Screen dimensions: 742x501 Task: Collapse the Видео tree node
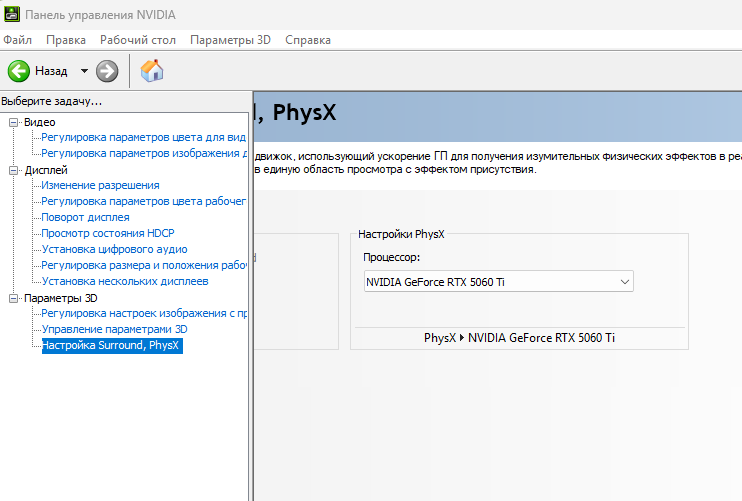click(x=13, y=123)
